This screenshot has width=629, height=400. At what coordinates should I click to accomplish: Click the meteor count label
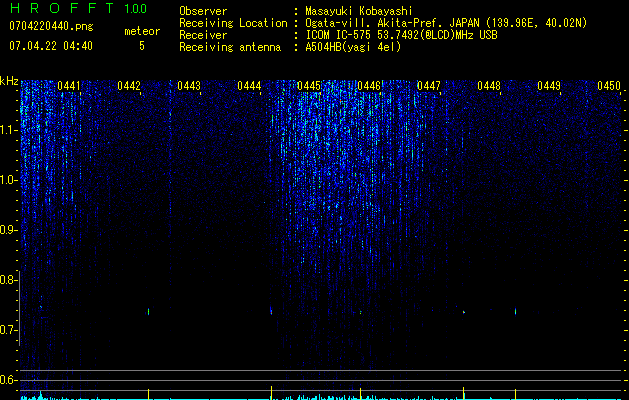coord(142,31)
